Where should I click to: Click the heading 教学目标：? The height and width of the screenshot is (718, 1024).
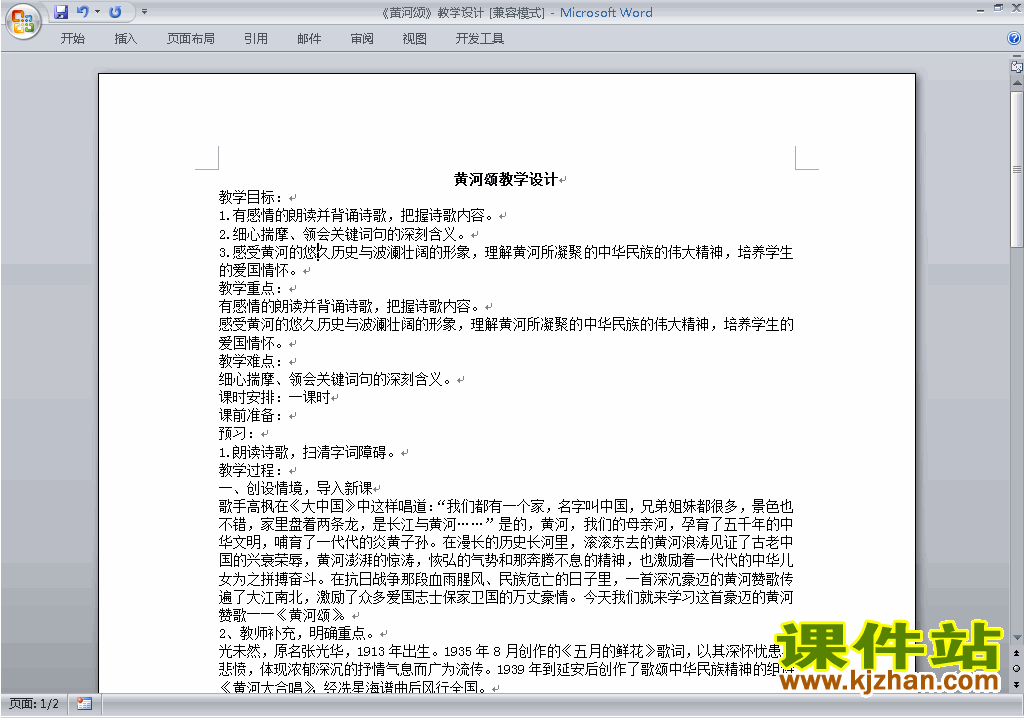[253, 197]
